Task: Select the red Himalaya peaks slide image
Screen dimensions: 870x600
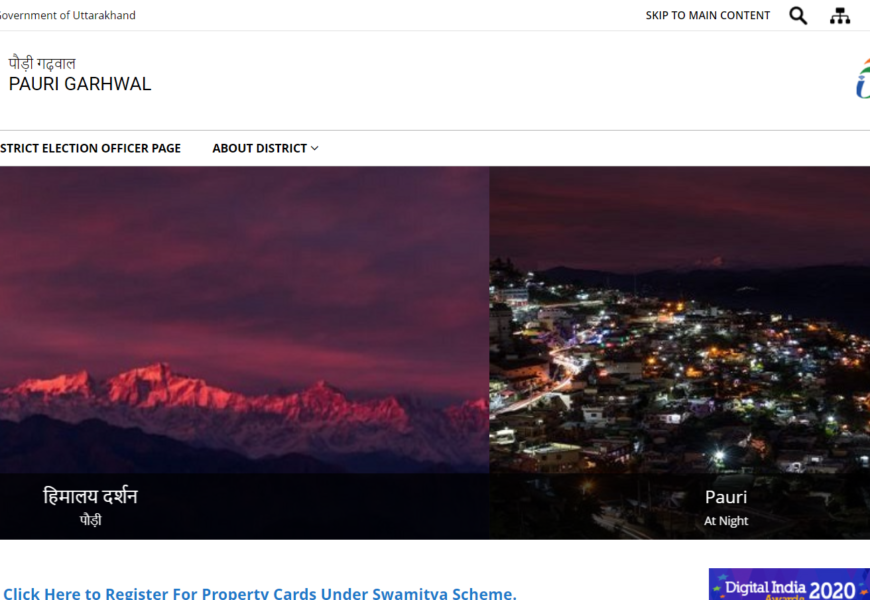Action: click(x=244, y=320)
